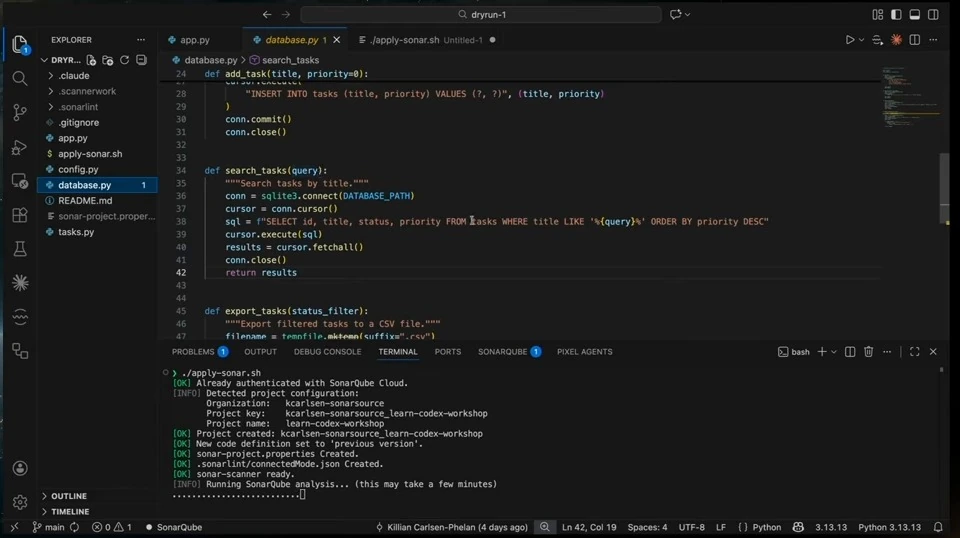Go back in navigation history

click(267, 14)
